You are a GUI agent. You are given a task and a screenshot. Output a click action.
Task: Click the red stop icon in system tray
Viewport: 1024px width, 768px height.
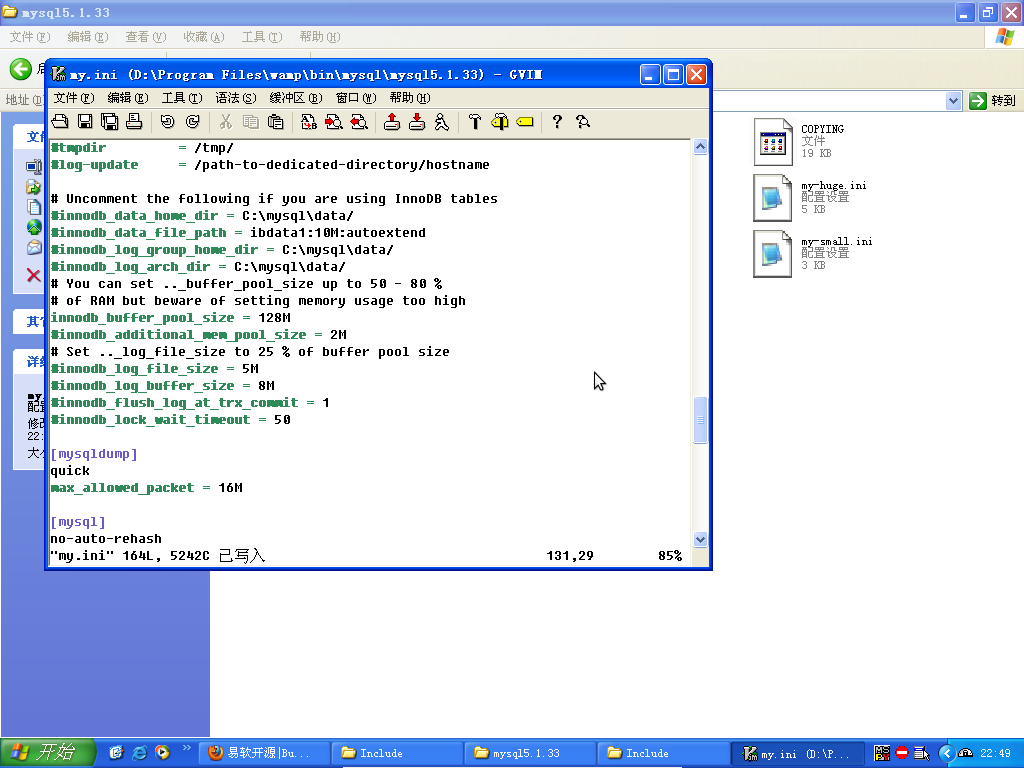[x=902, y=753]
